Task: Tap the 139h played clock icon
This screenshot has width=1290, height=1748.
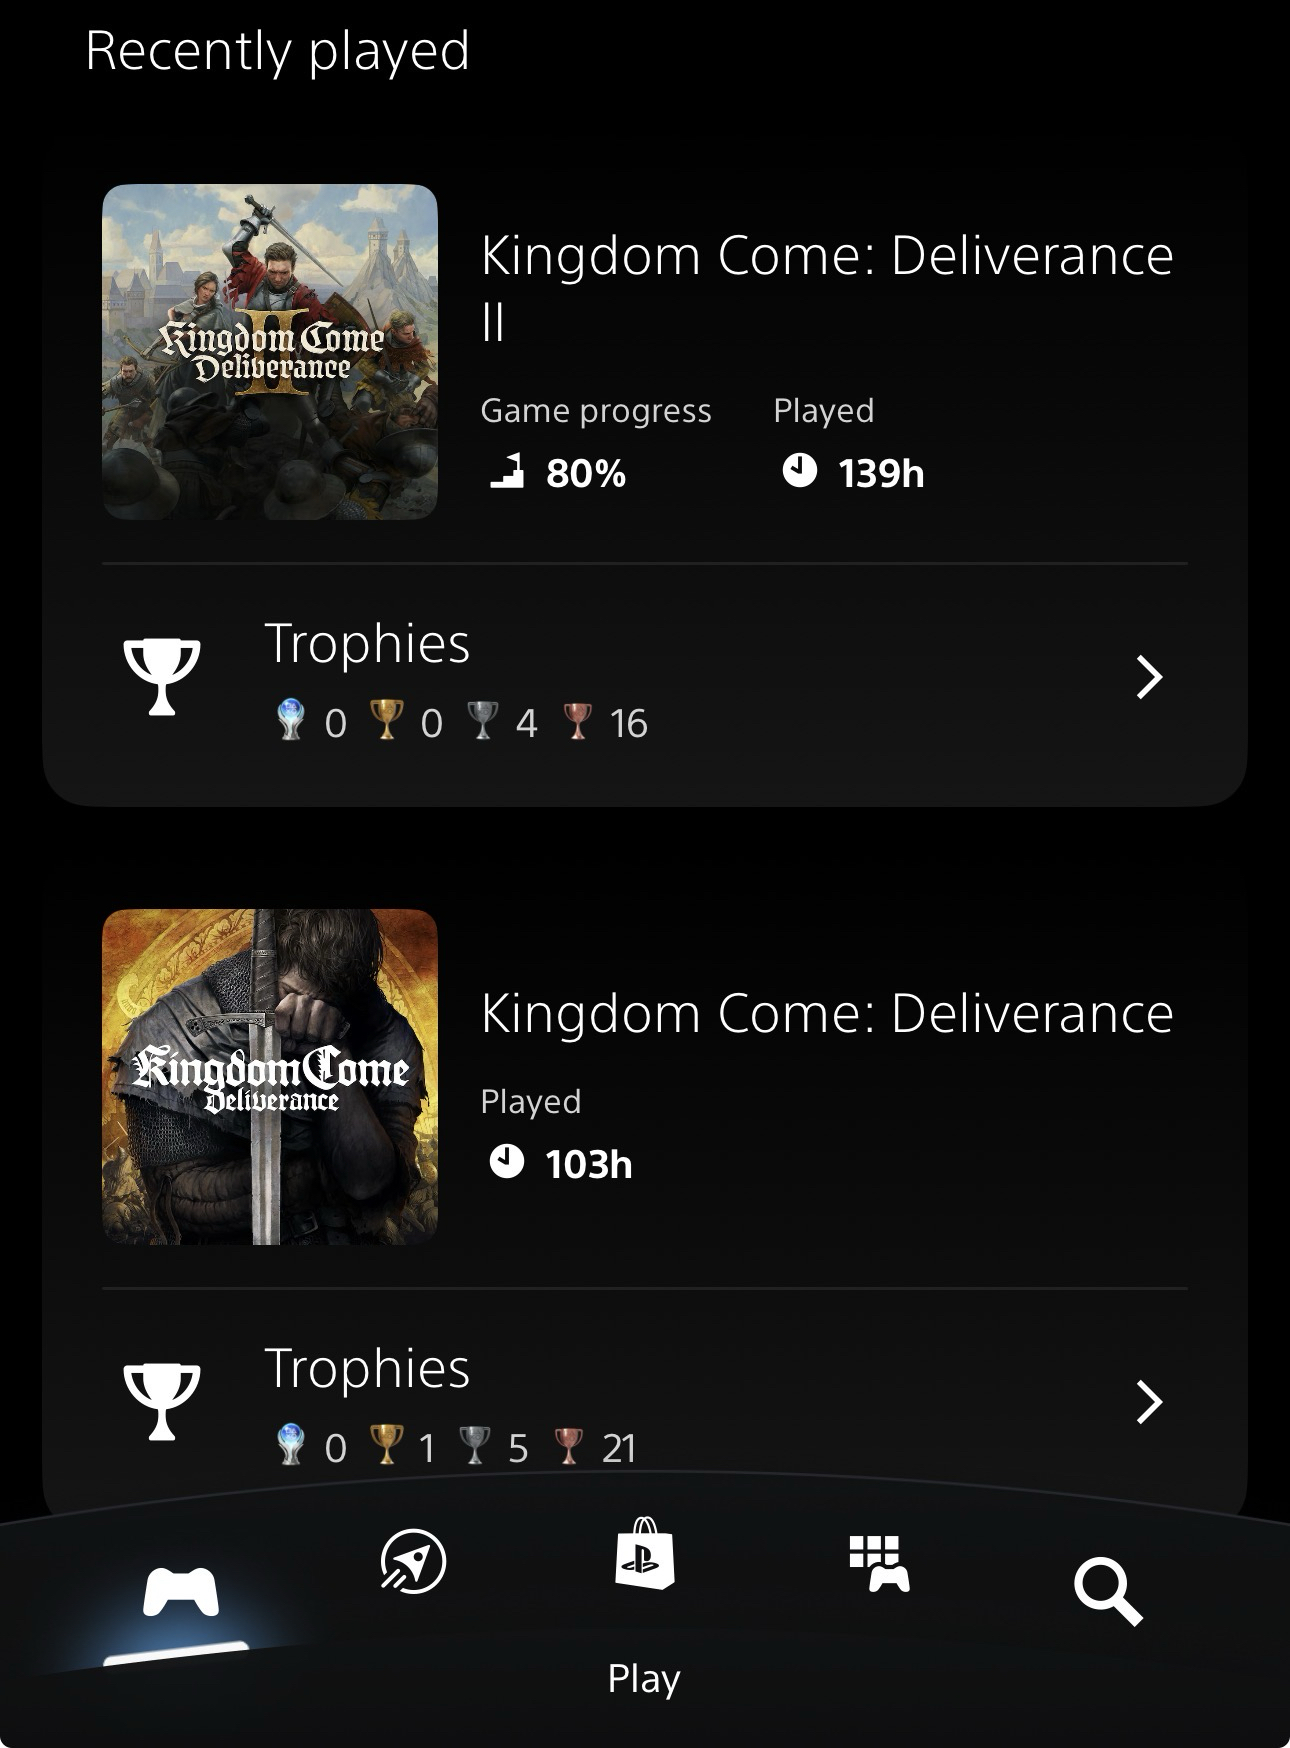Action: (799, 470)
